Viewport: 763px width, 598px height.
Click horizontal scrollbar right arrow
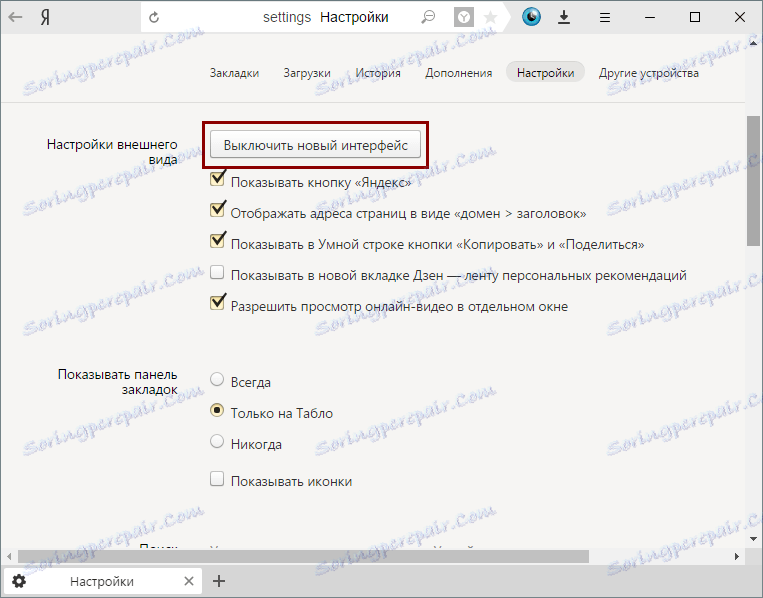click(737, 556)
